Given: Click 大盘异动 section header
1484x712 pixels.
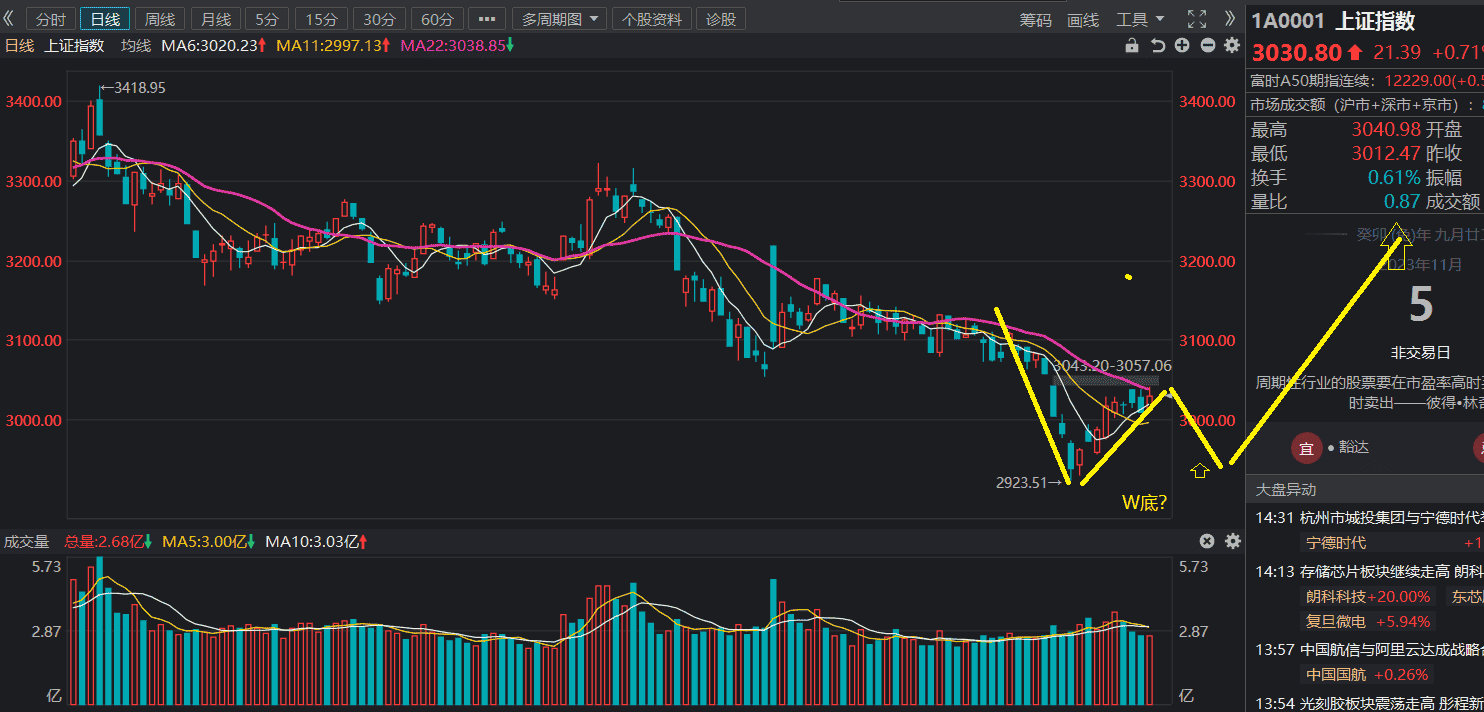Looking at the screenshot, I should (x=1286, y=490).
